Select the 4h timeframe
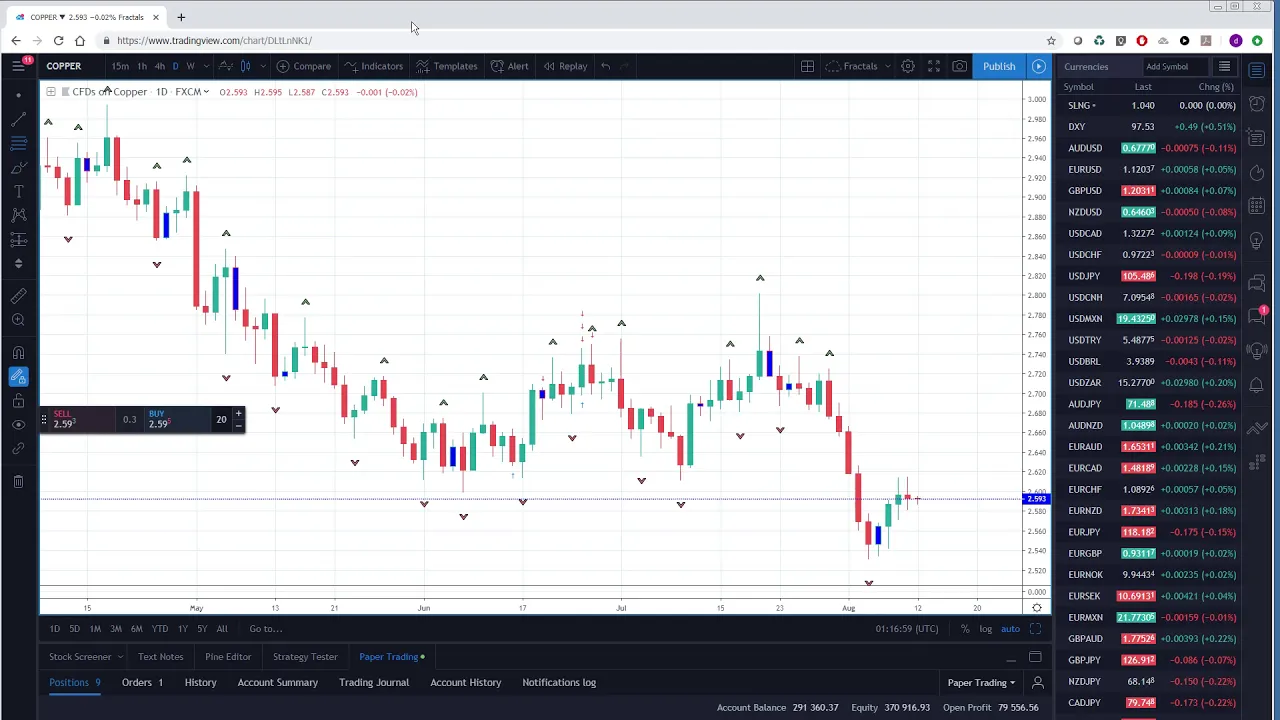Image resolution: width=1280 pixels, height=720 pixels. point(159,66)
